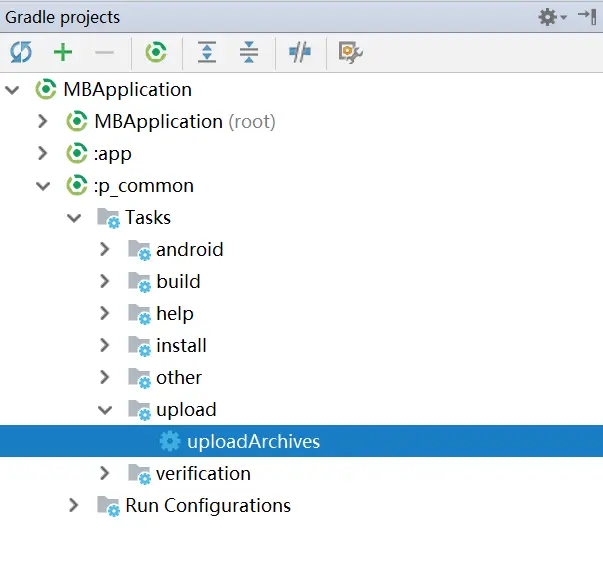Select the Run Configurations folder

[208, 505]
